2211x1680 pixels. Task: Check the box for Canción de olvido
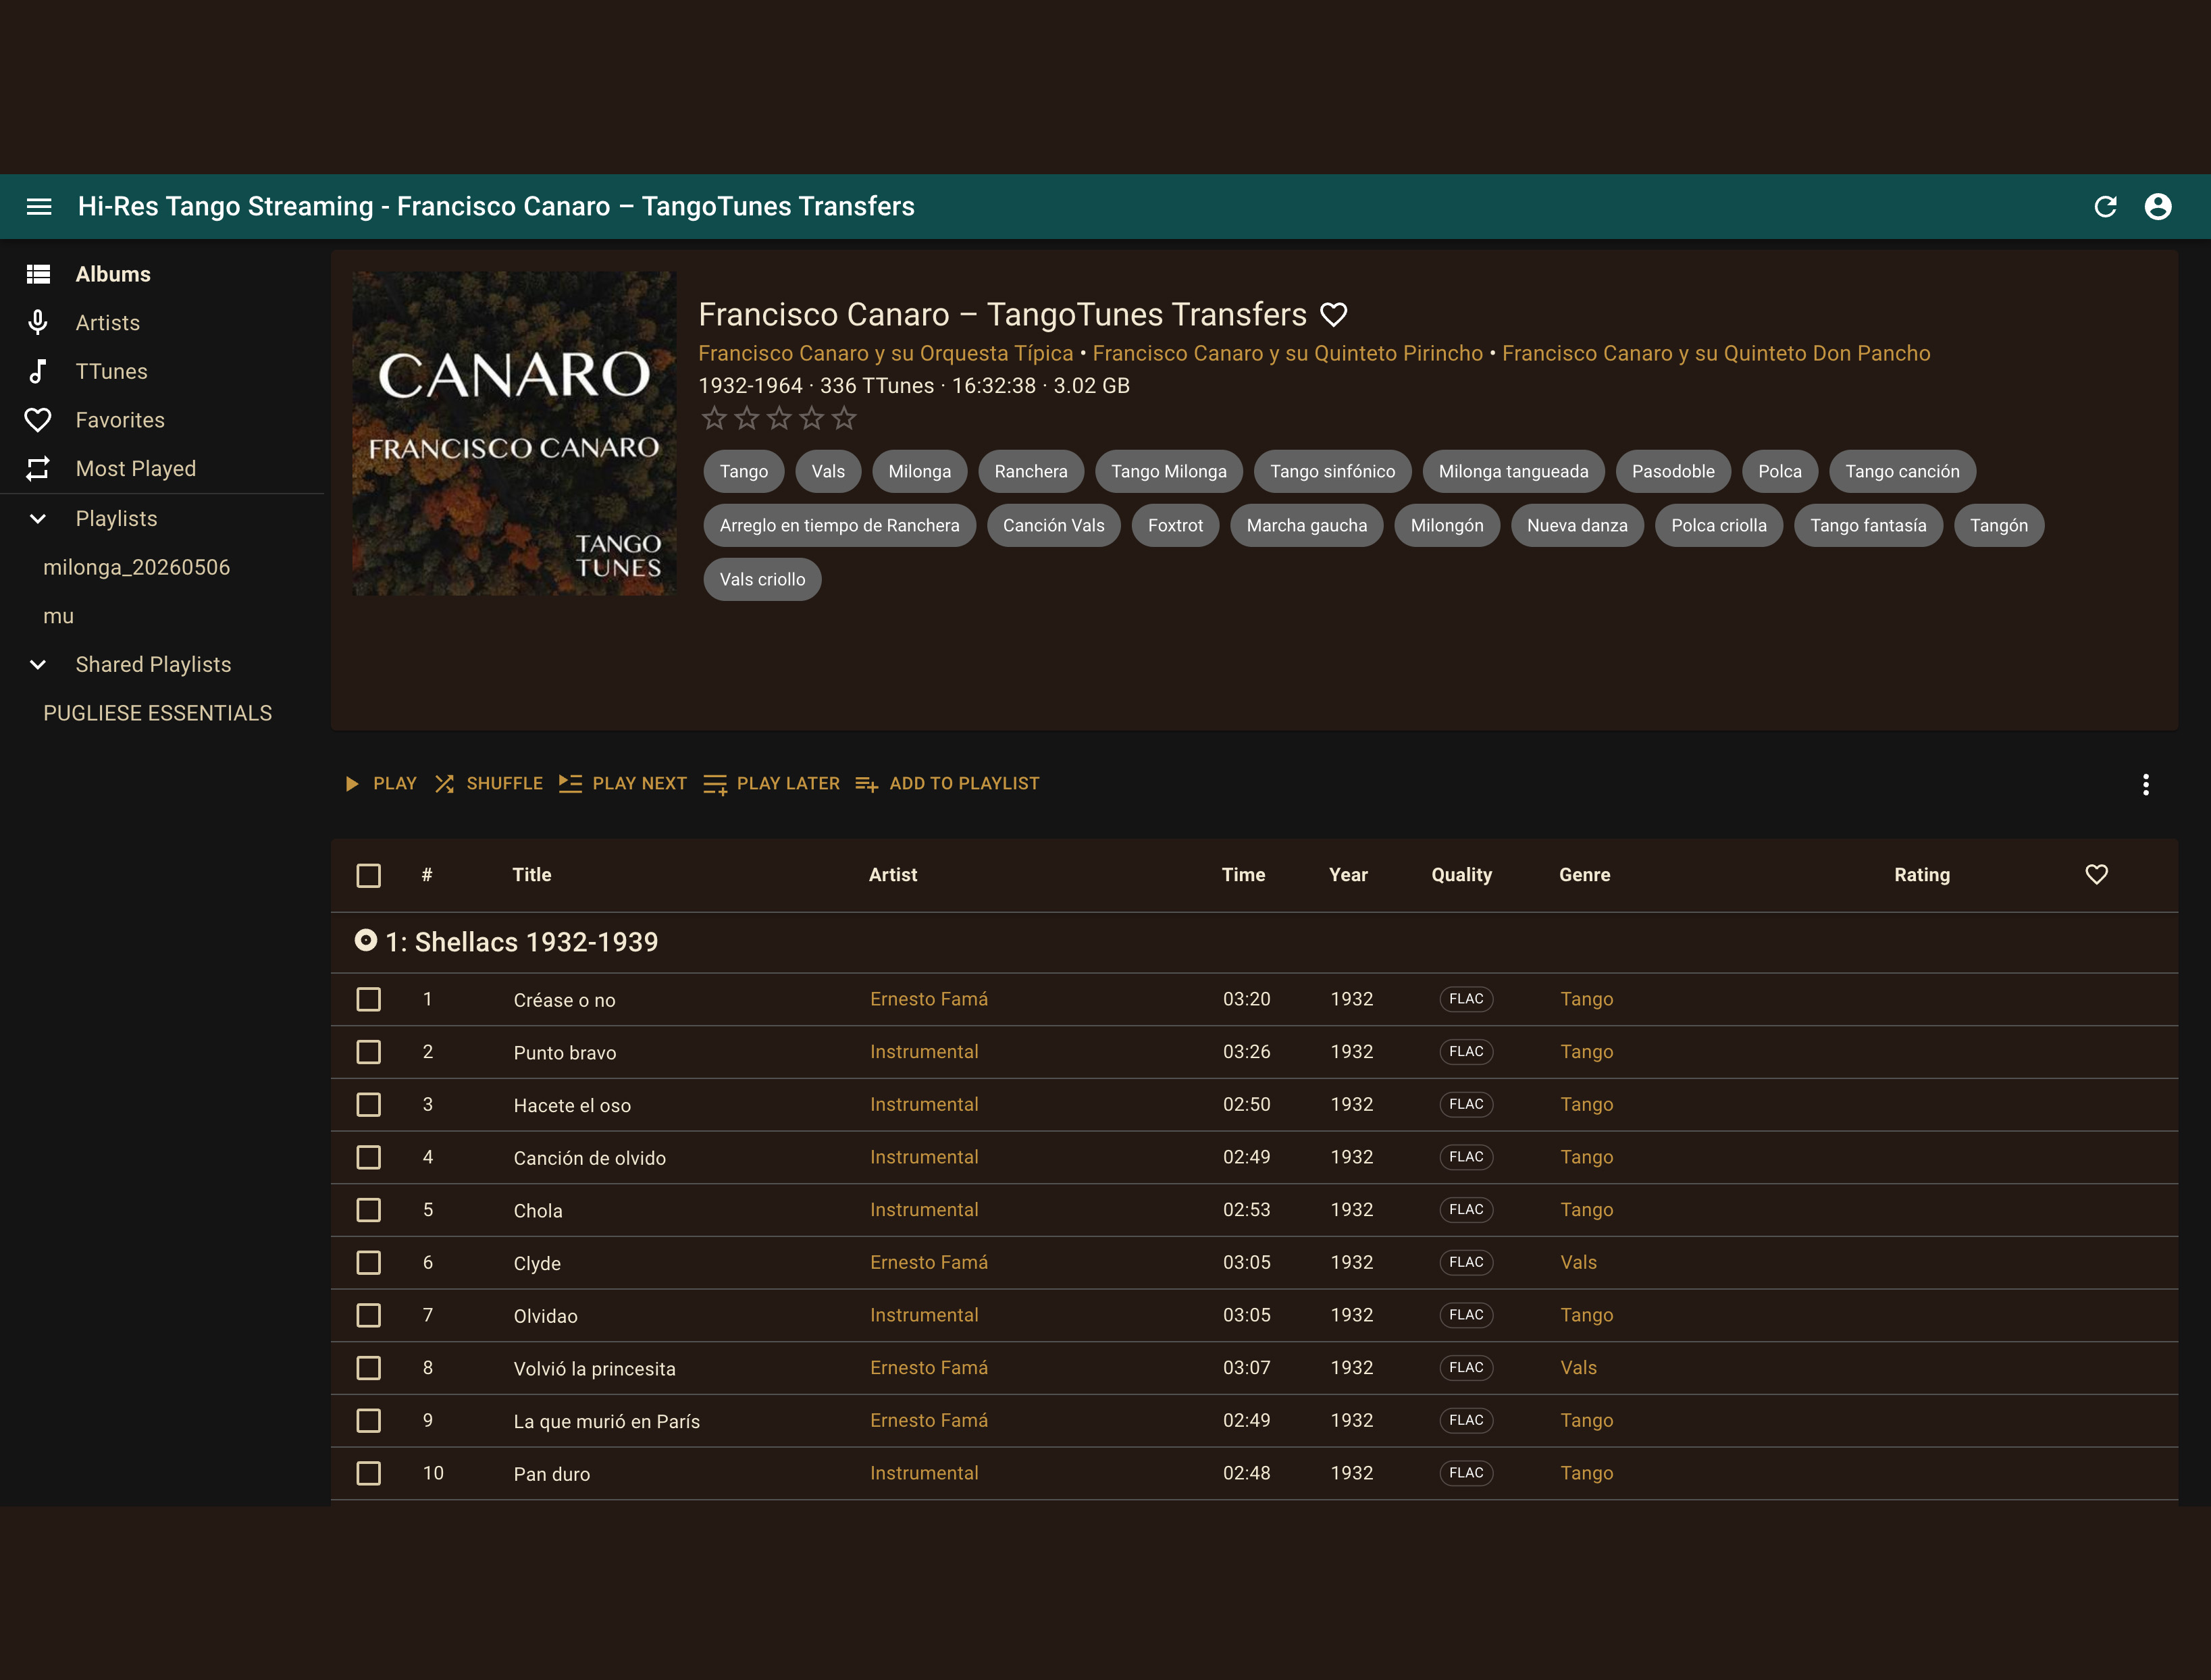tap(369, 1157)
